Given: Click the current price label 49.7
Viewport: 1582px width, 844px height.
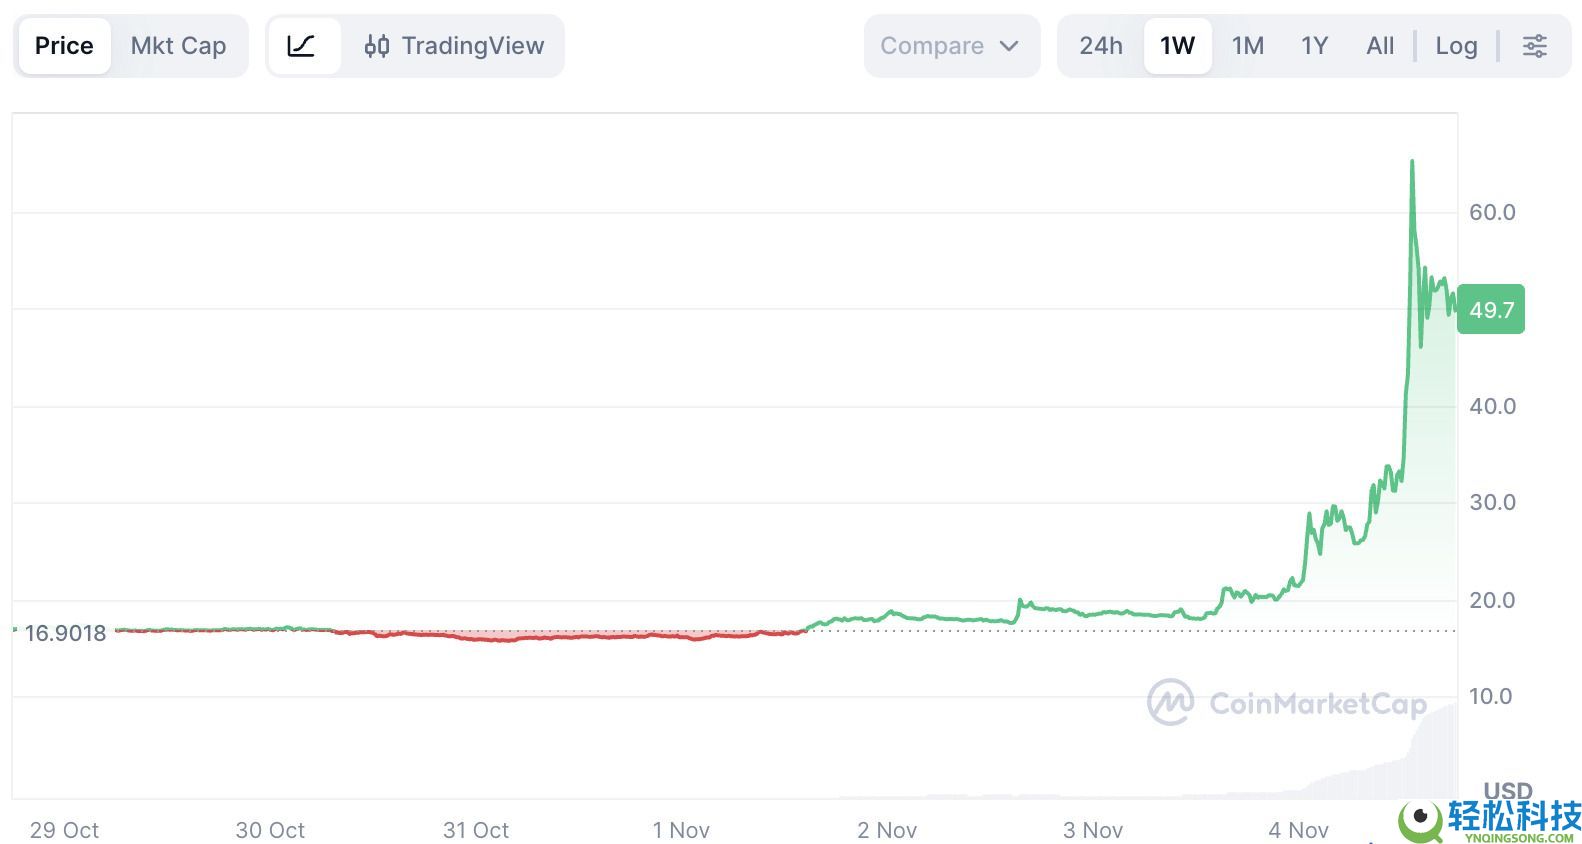Looking at the screenshot, I should pyautogui.click(x=1491, y=310).
